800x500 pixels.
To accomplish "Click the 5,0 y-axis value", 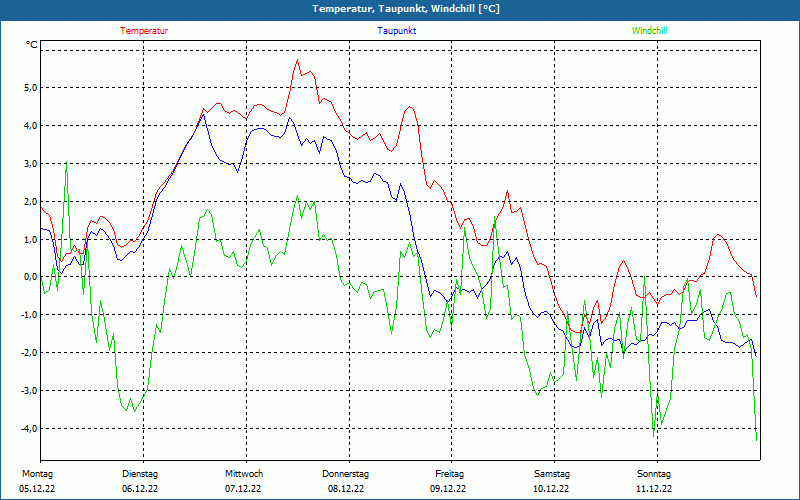I will pyautogui.click(x=31, y=88).
